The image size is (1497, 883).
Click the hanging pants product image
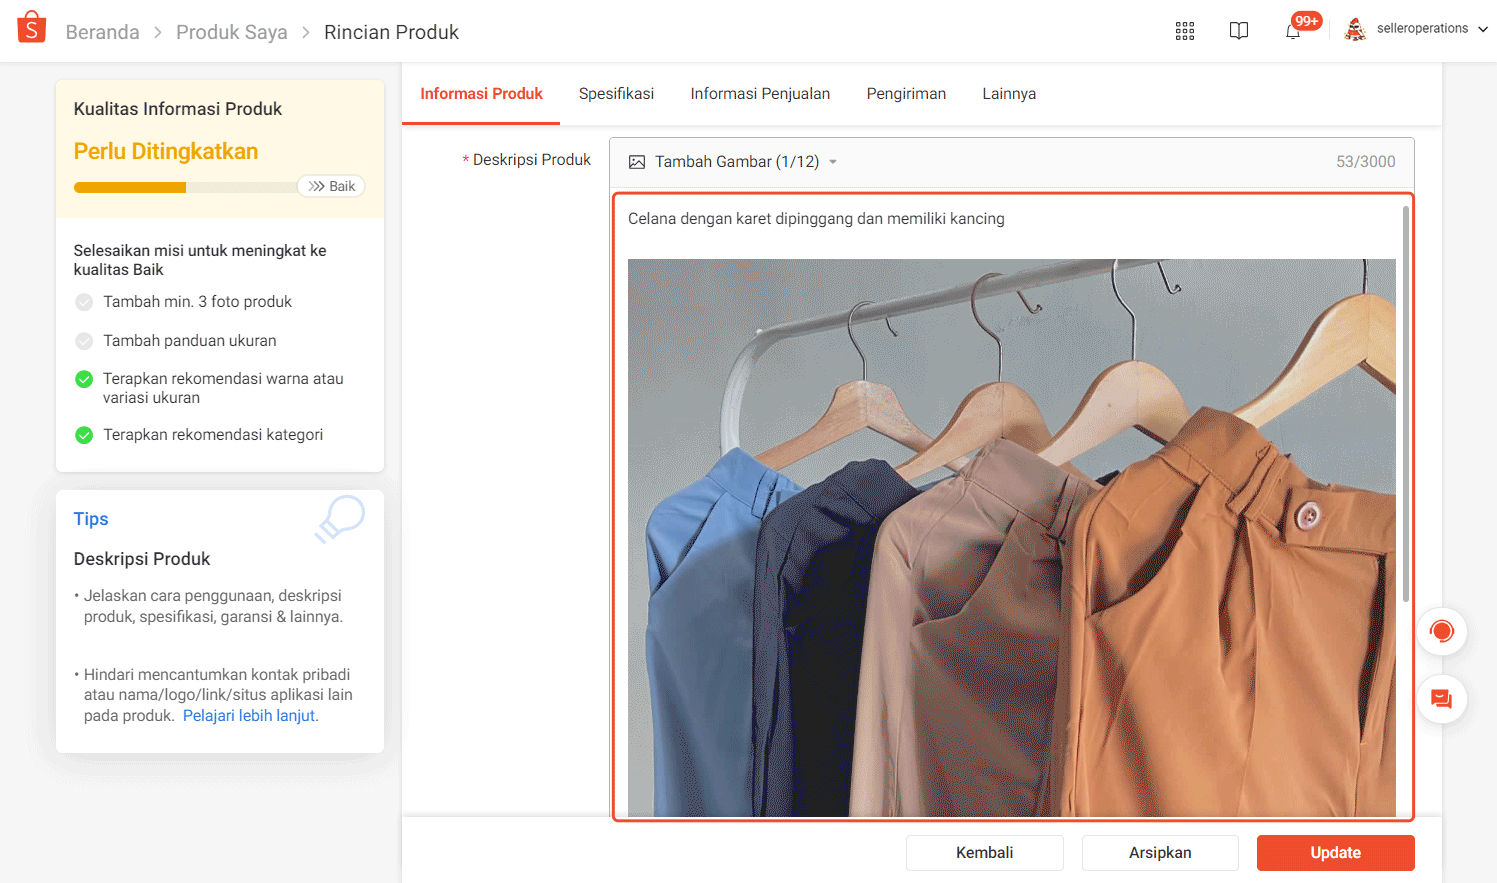click(1010, 540)
